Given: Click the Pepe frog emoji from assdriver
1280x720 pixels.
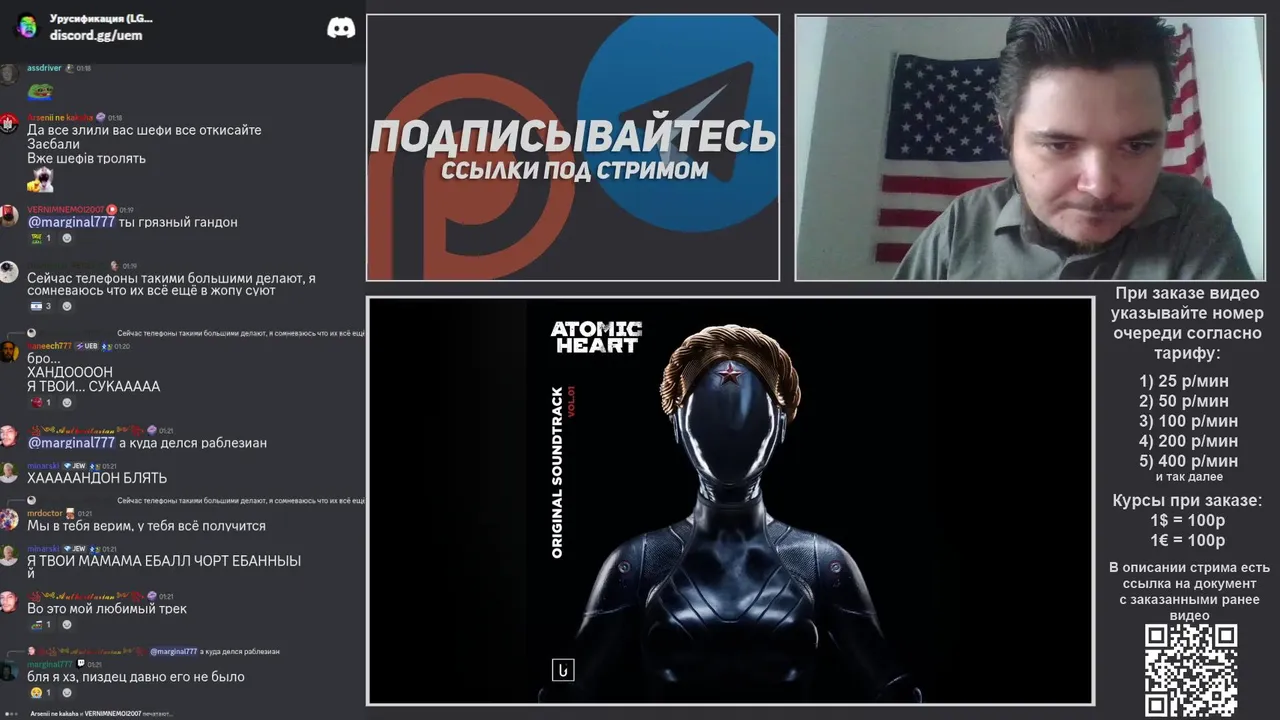Looking at the screenshot, I should tap(39, 93).
